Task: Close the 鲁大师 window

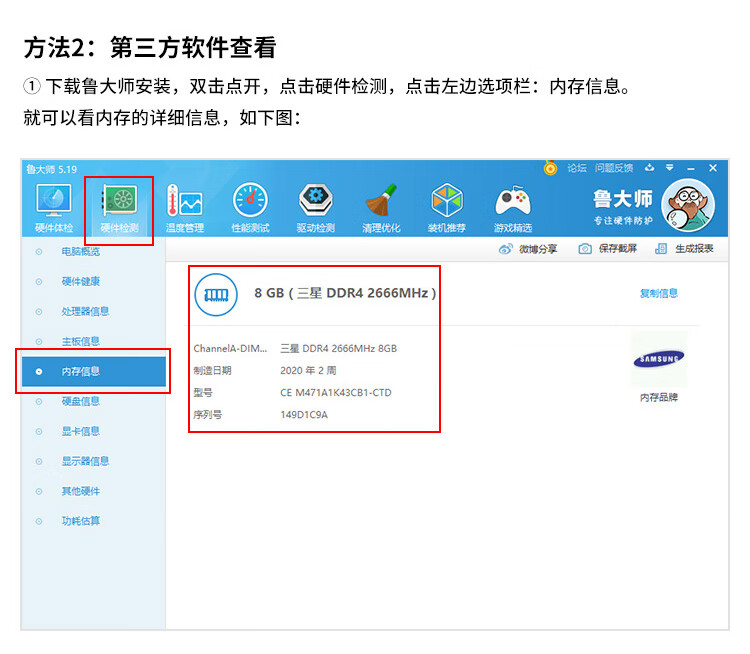Action: pos(713,168)
